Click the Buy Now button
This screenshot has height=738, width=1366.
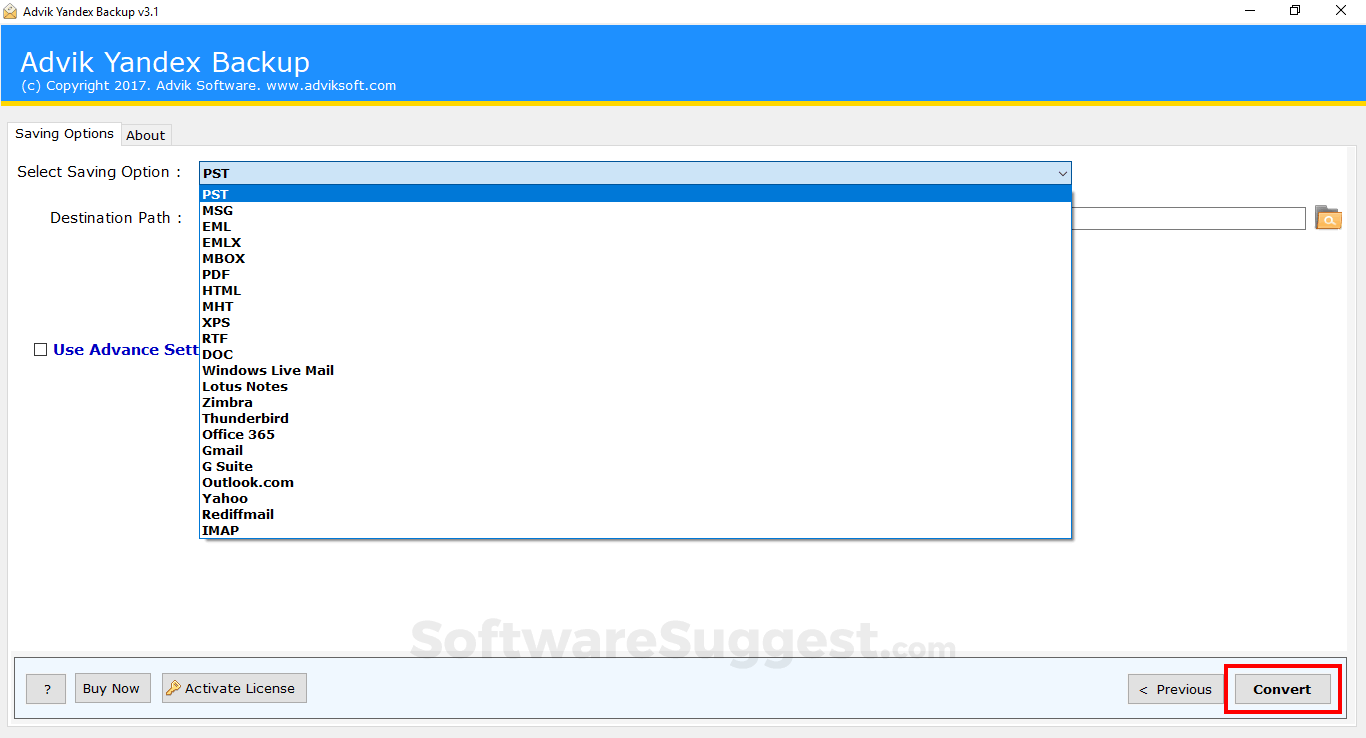(x=111, y=688)
